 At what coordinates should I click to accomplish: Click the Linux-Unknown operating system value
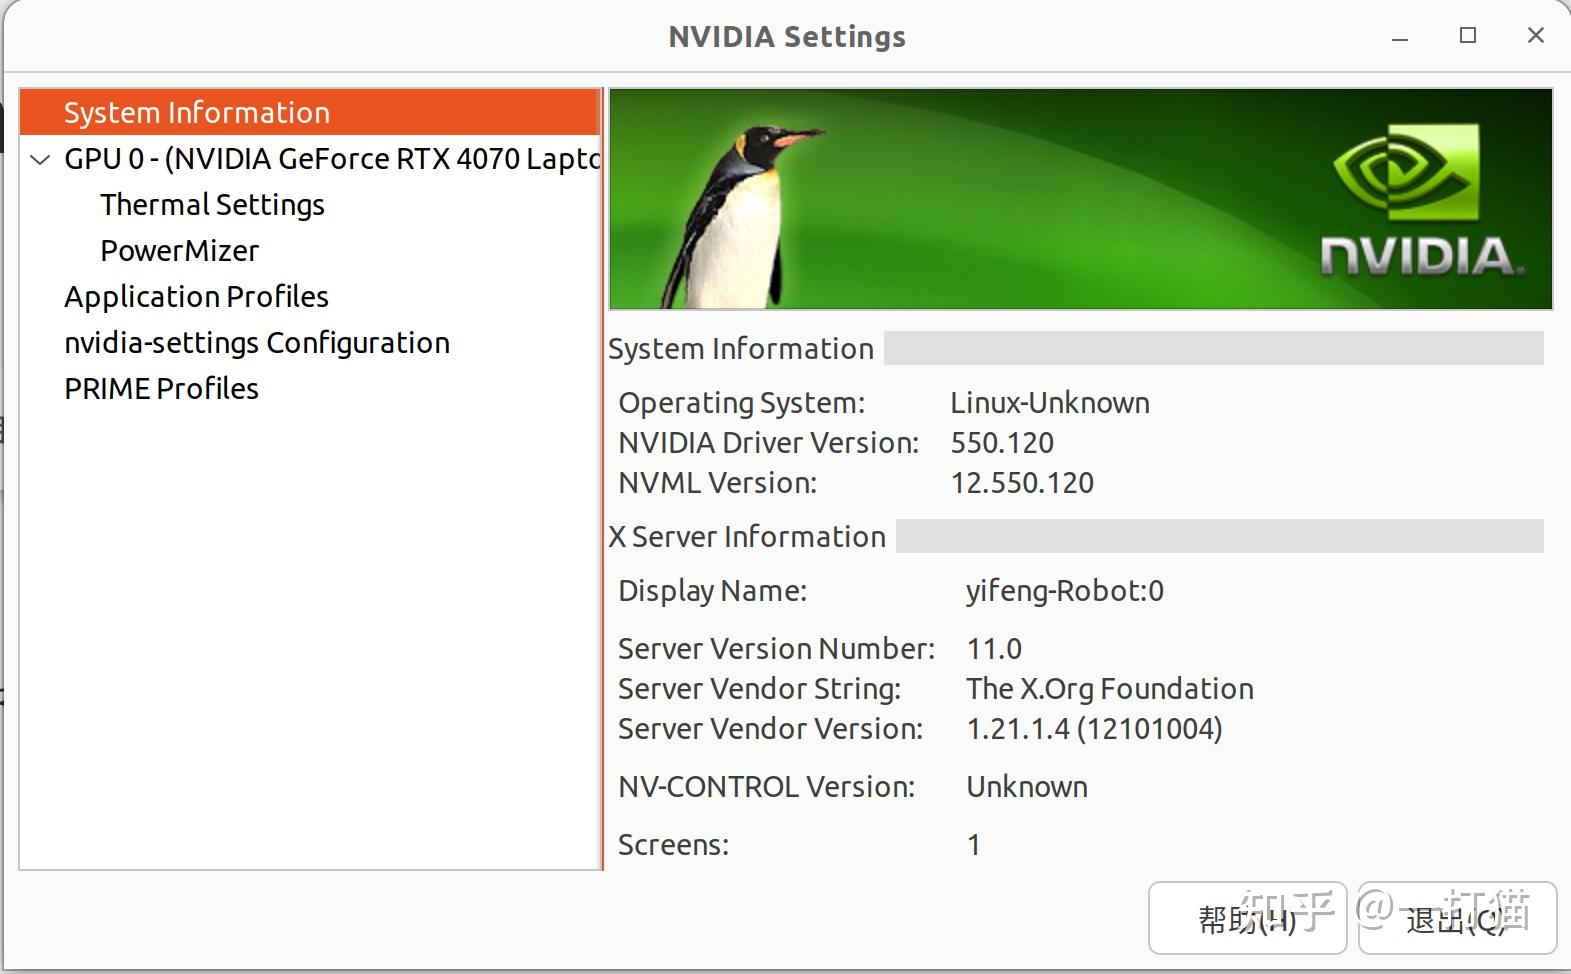pos(1050,403)
